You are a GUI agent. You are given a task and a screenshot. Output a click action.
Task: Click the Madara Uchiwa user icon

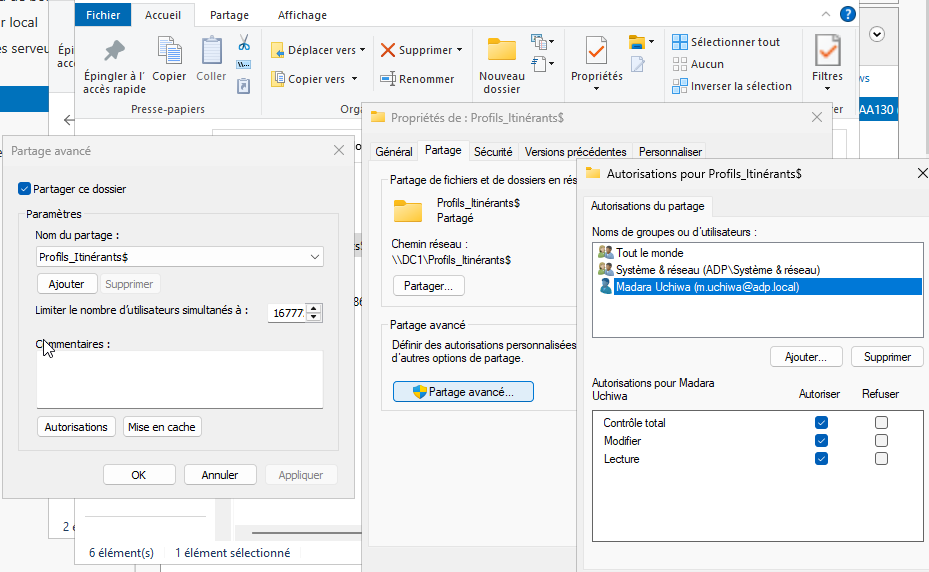(x=606, y=287)
